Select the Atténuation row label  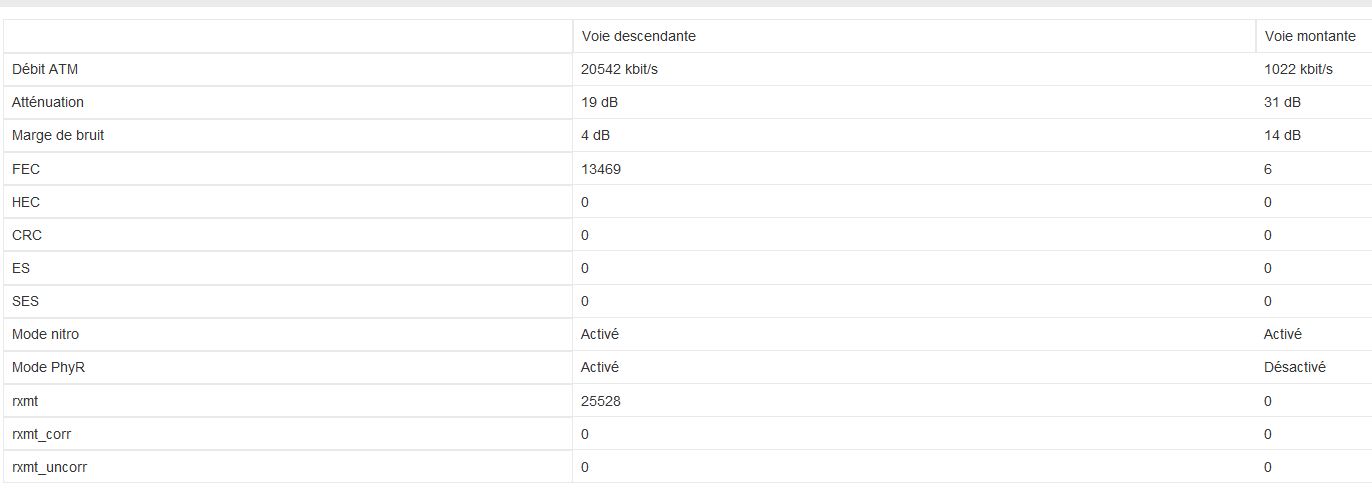pyautogui.click(x=48, y=102)
